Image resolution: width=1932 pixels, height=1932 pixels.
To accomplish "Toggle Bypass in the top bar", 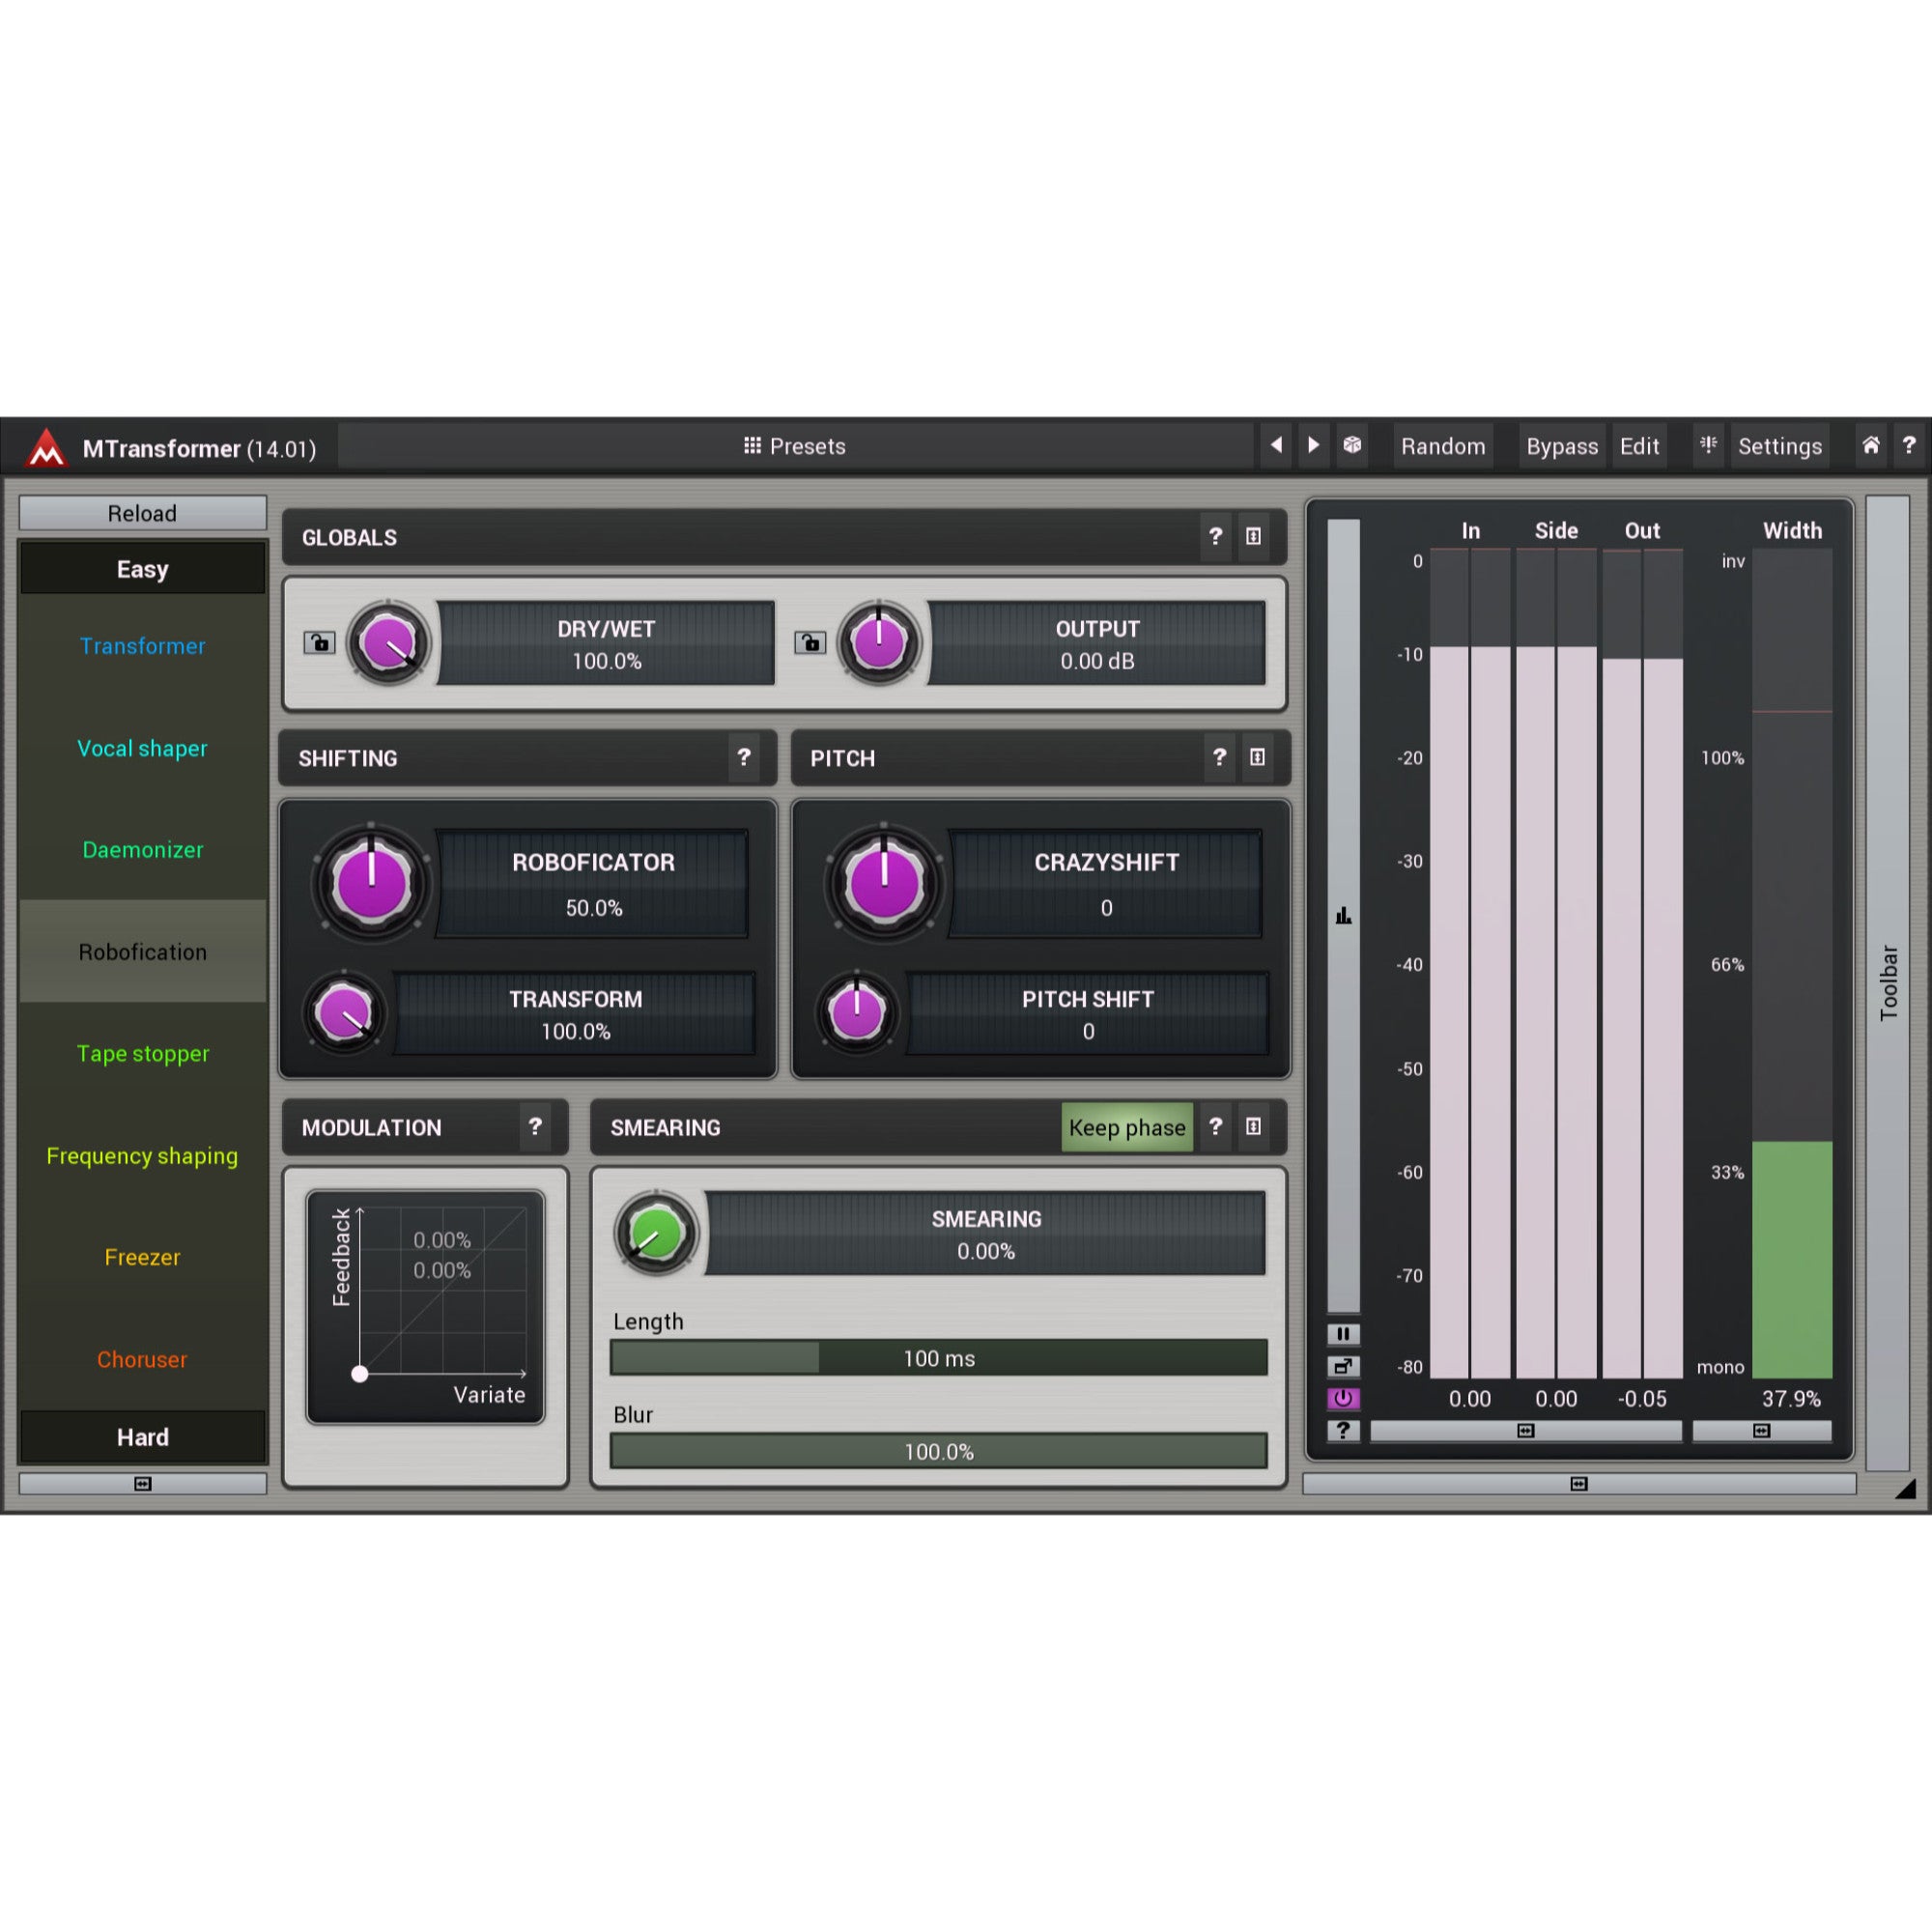I will click(x=1562, y=446).
